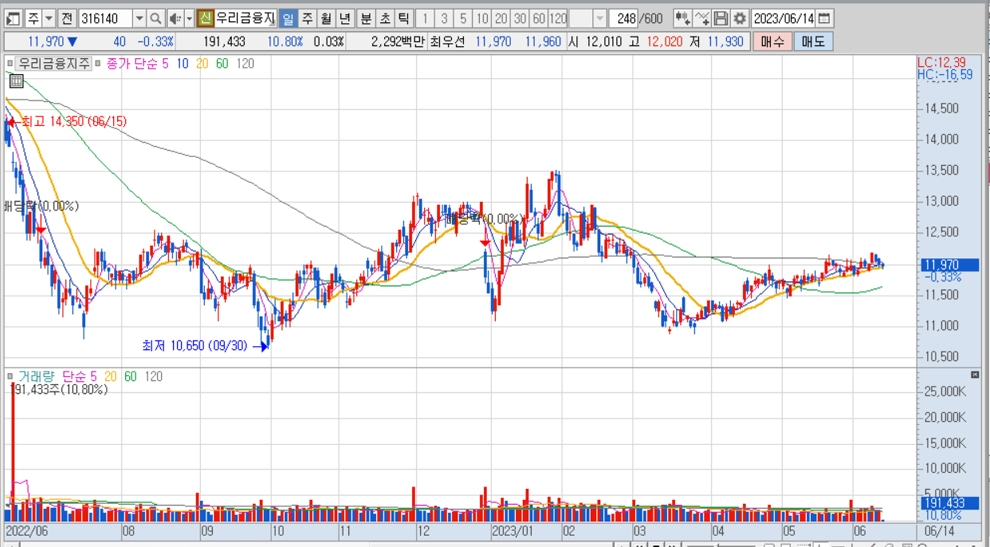The image size is (990, 547).
Task: Open the chart settings gear icon
Action: click(739, 18)
